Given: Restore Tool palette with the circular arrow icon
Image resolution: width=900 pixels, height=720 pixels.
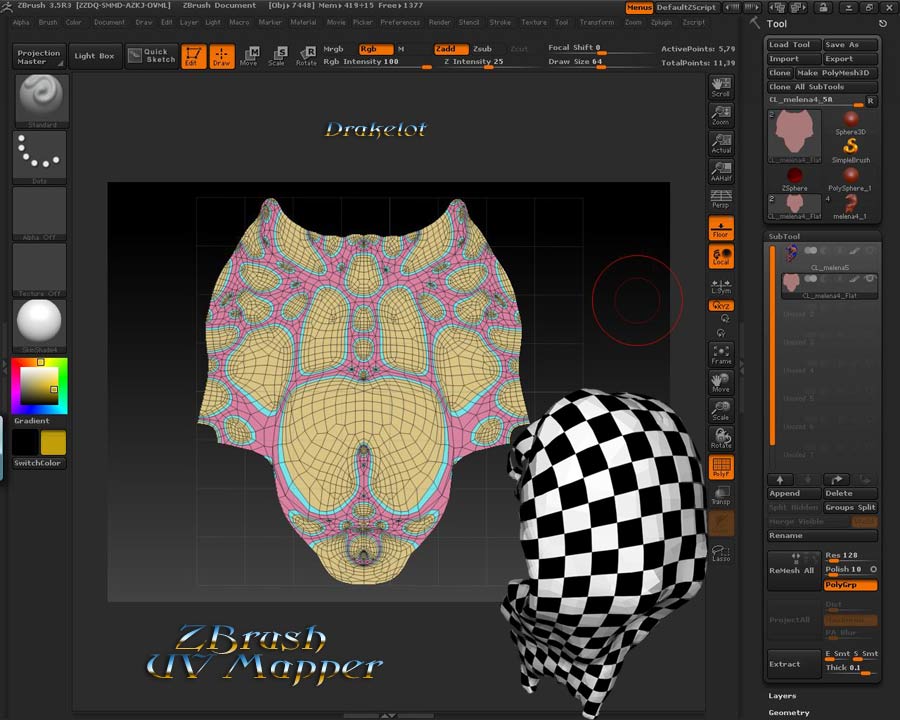Looking at the screenshot, I should pos(883,24).
